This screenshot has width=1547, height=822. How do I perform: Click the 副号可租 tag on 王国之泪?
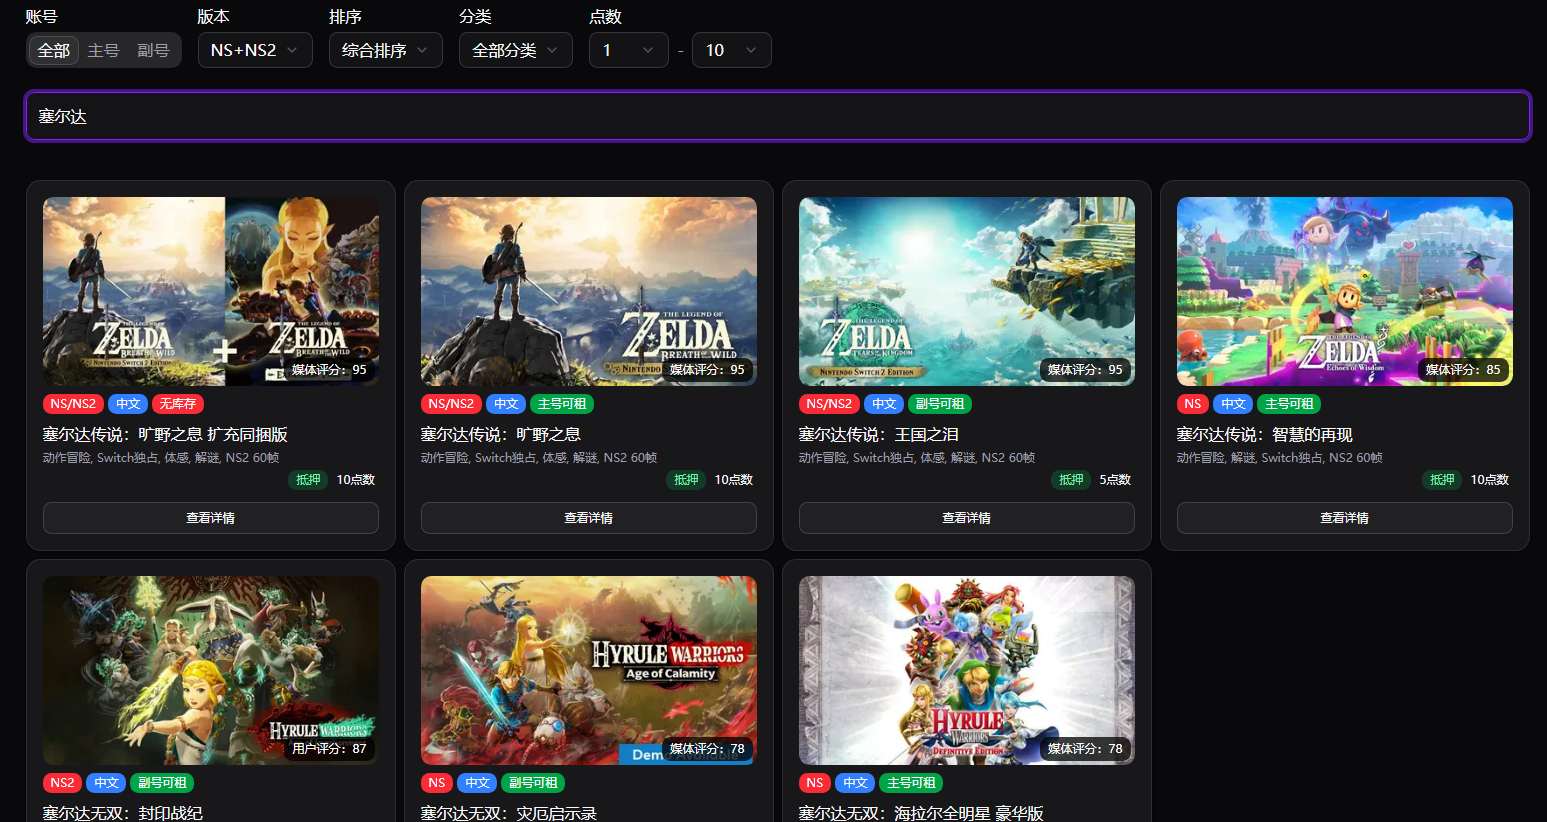tap(938, 404)
